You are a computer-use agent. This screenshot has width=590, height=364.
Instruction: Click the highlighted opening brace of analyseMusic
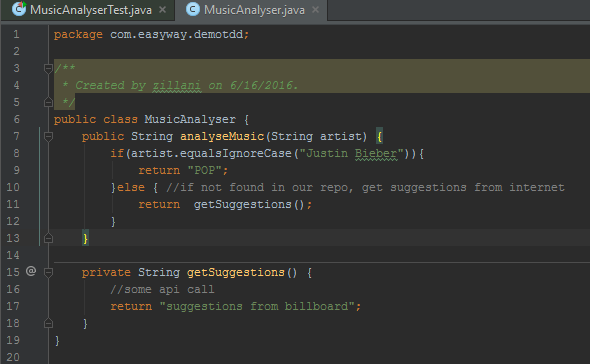(380, 136)
